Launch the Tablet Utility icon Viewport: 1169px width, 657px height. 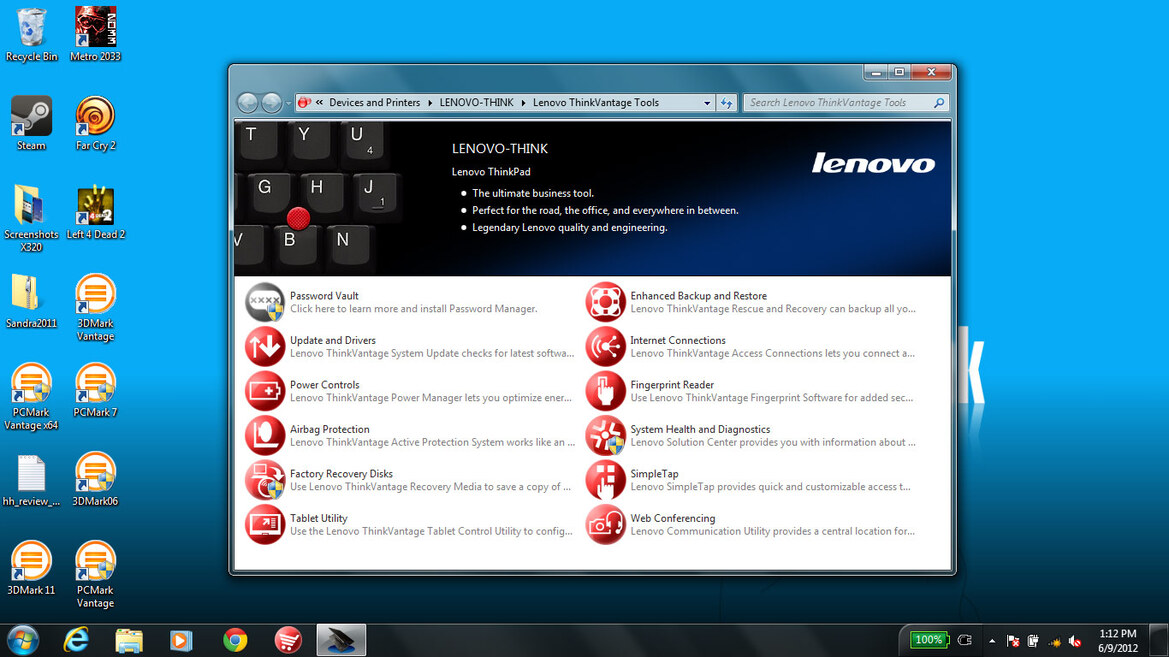[265, 524]
